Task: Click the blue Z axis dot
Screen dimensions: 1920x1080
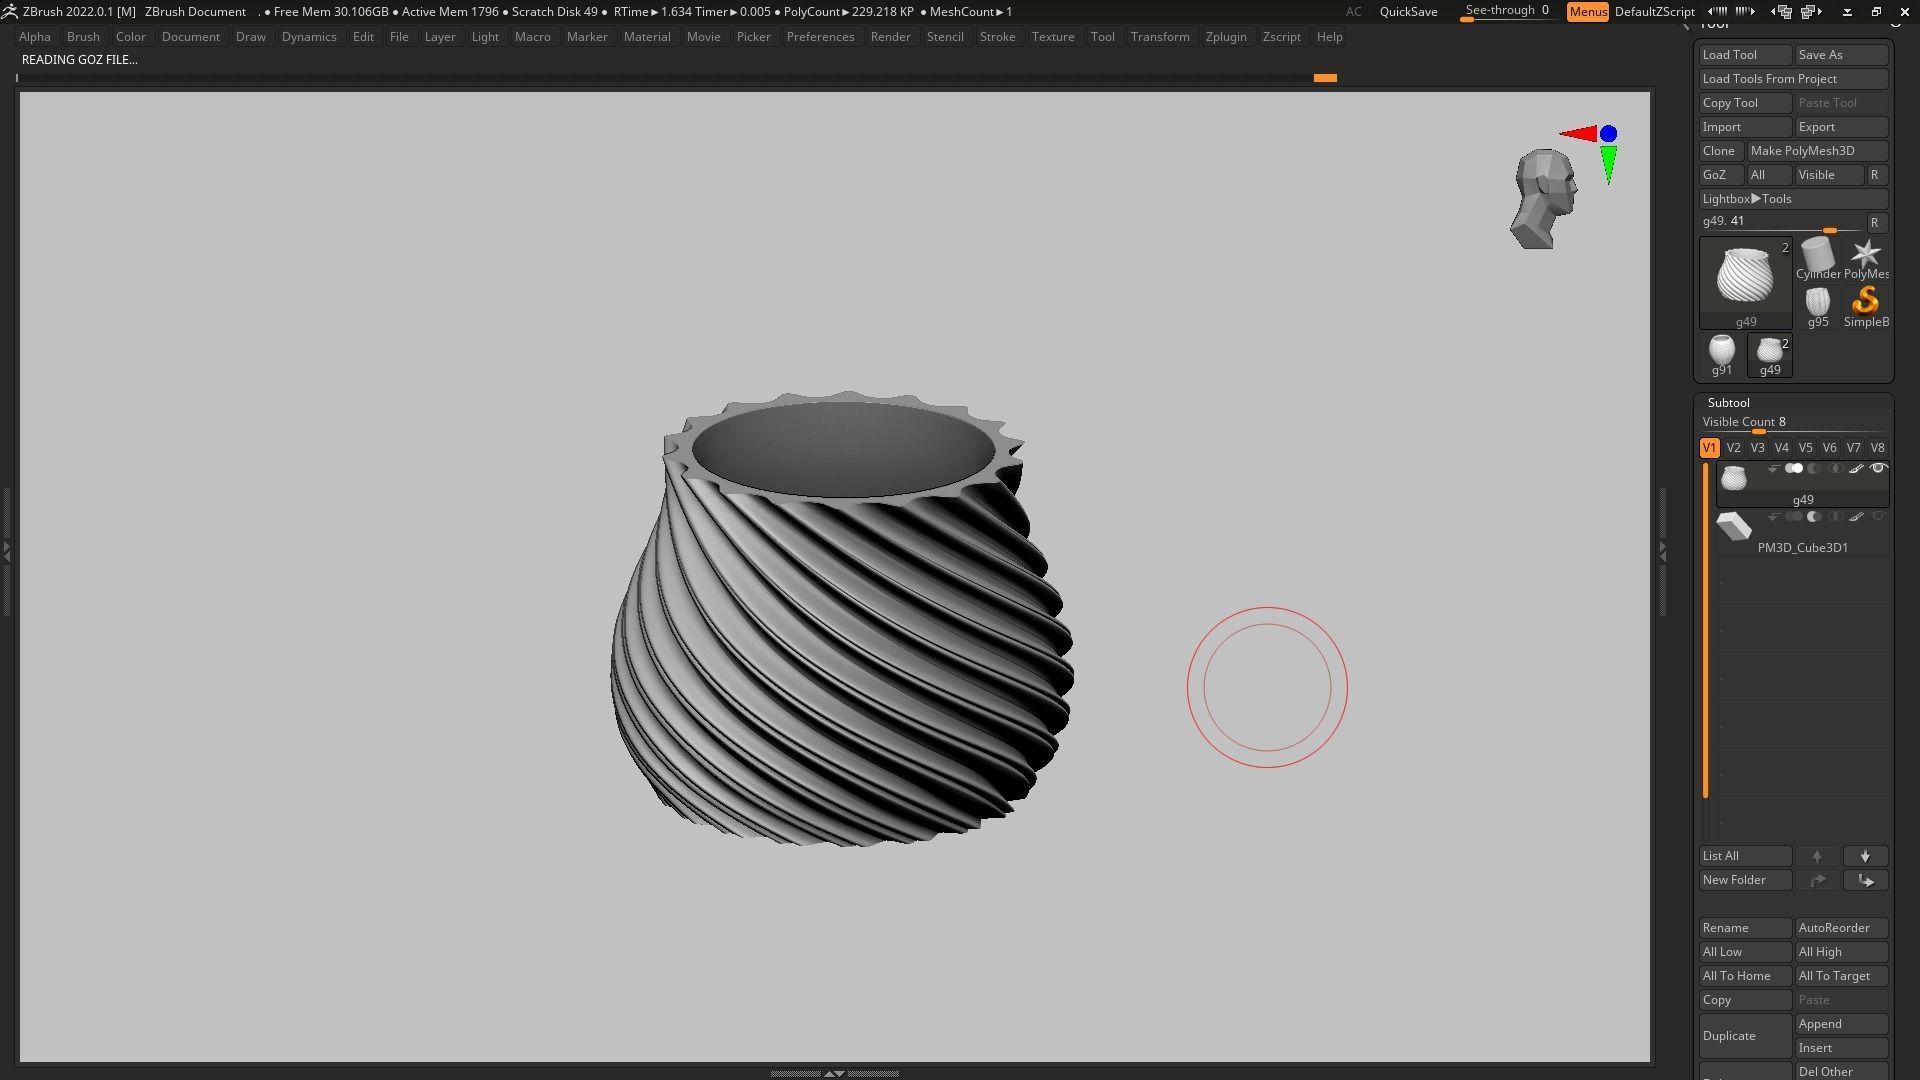Action: pyautogui.click(x=1608, y=133)
